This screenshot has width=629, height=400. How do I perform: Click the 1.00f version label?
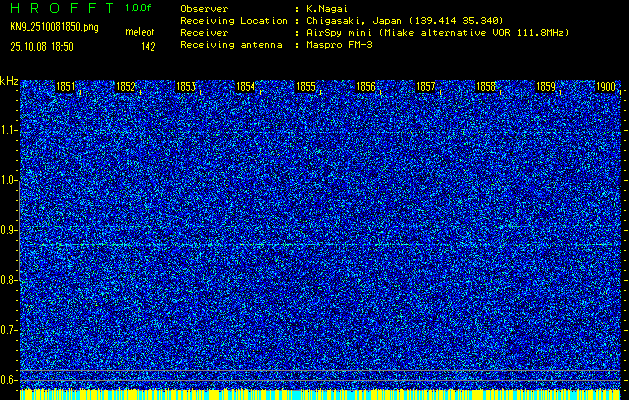tap(139, 7)
